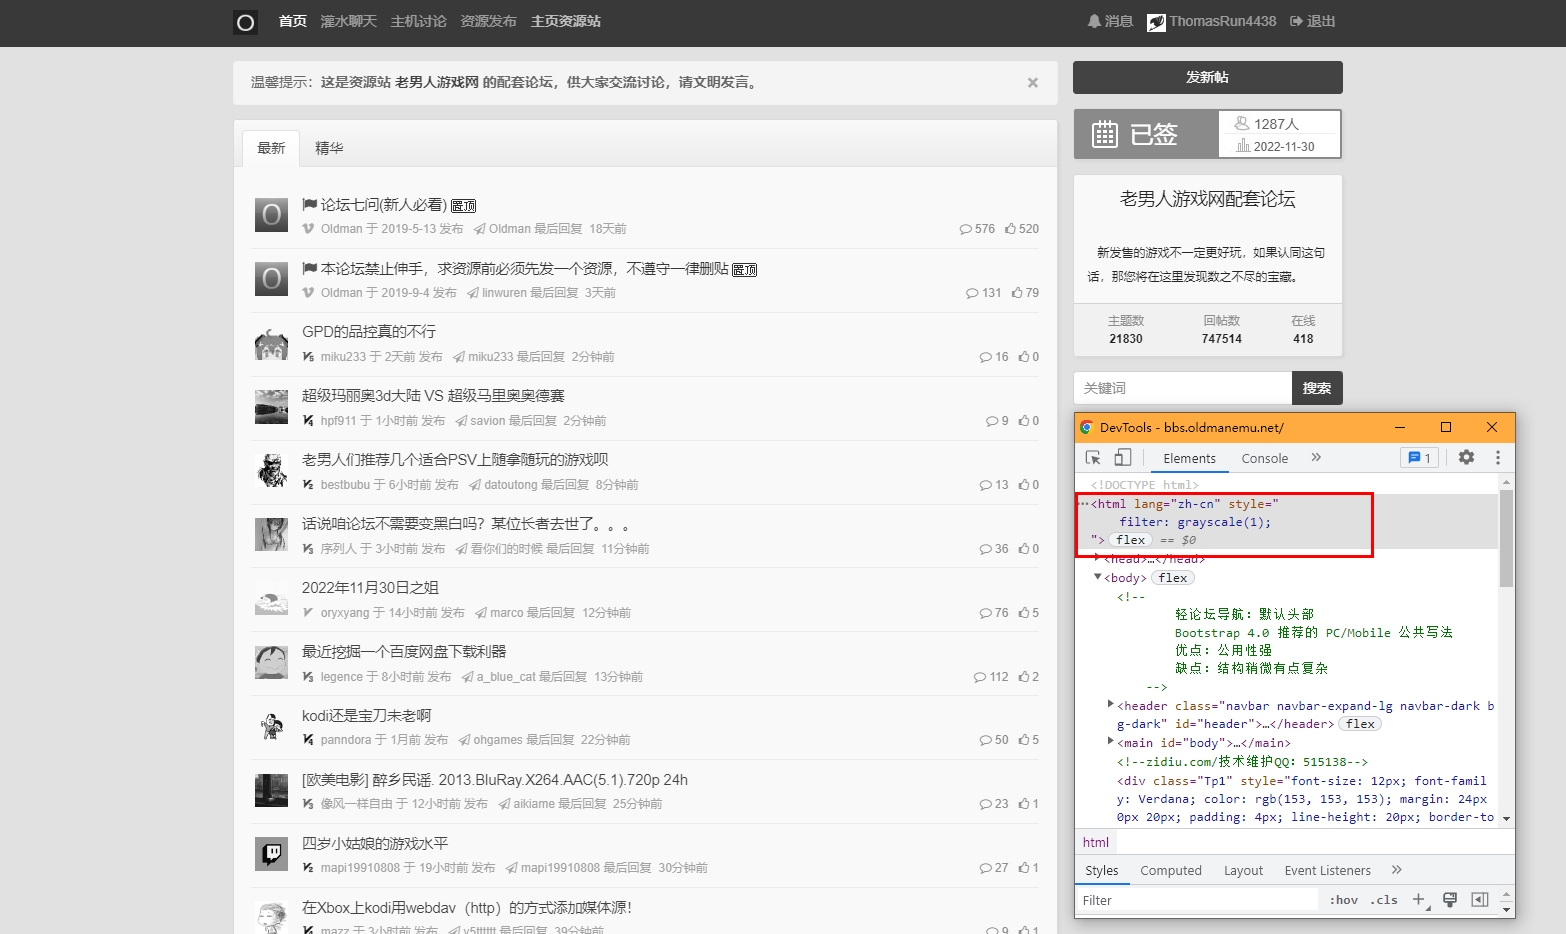1566x934 pixels.
Task: Open 主机讨论 nav item
Action: click(419, 21)
